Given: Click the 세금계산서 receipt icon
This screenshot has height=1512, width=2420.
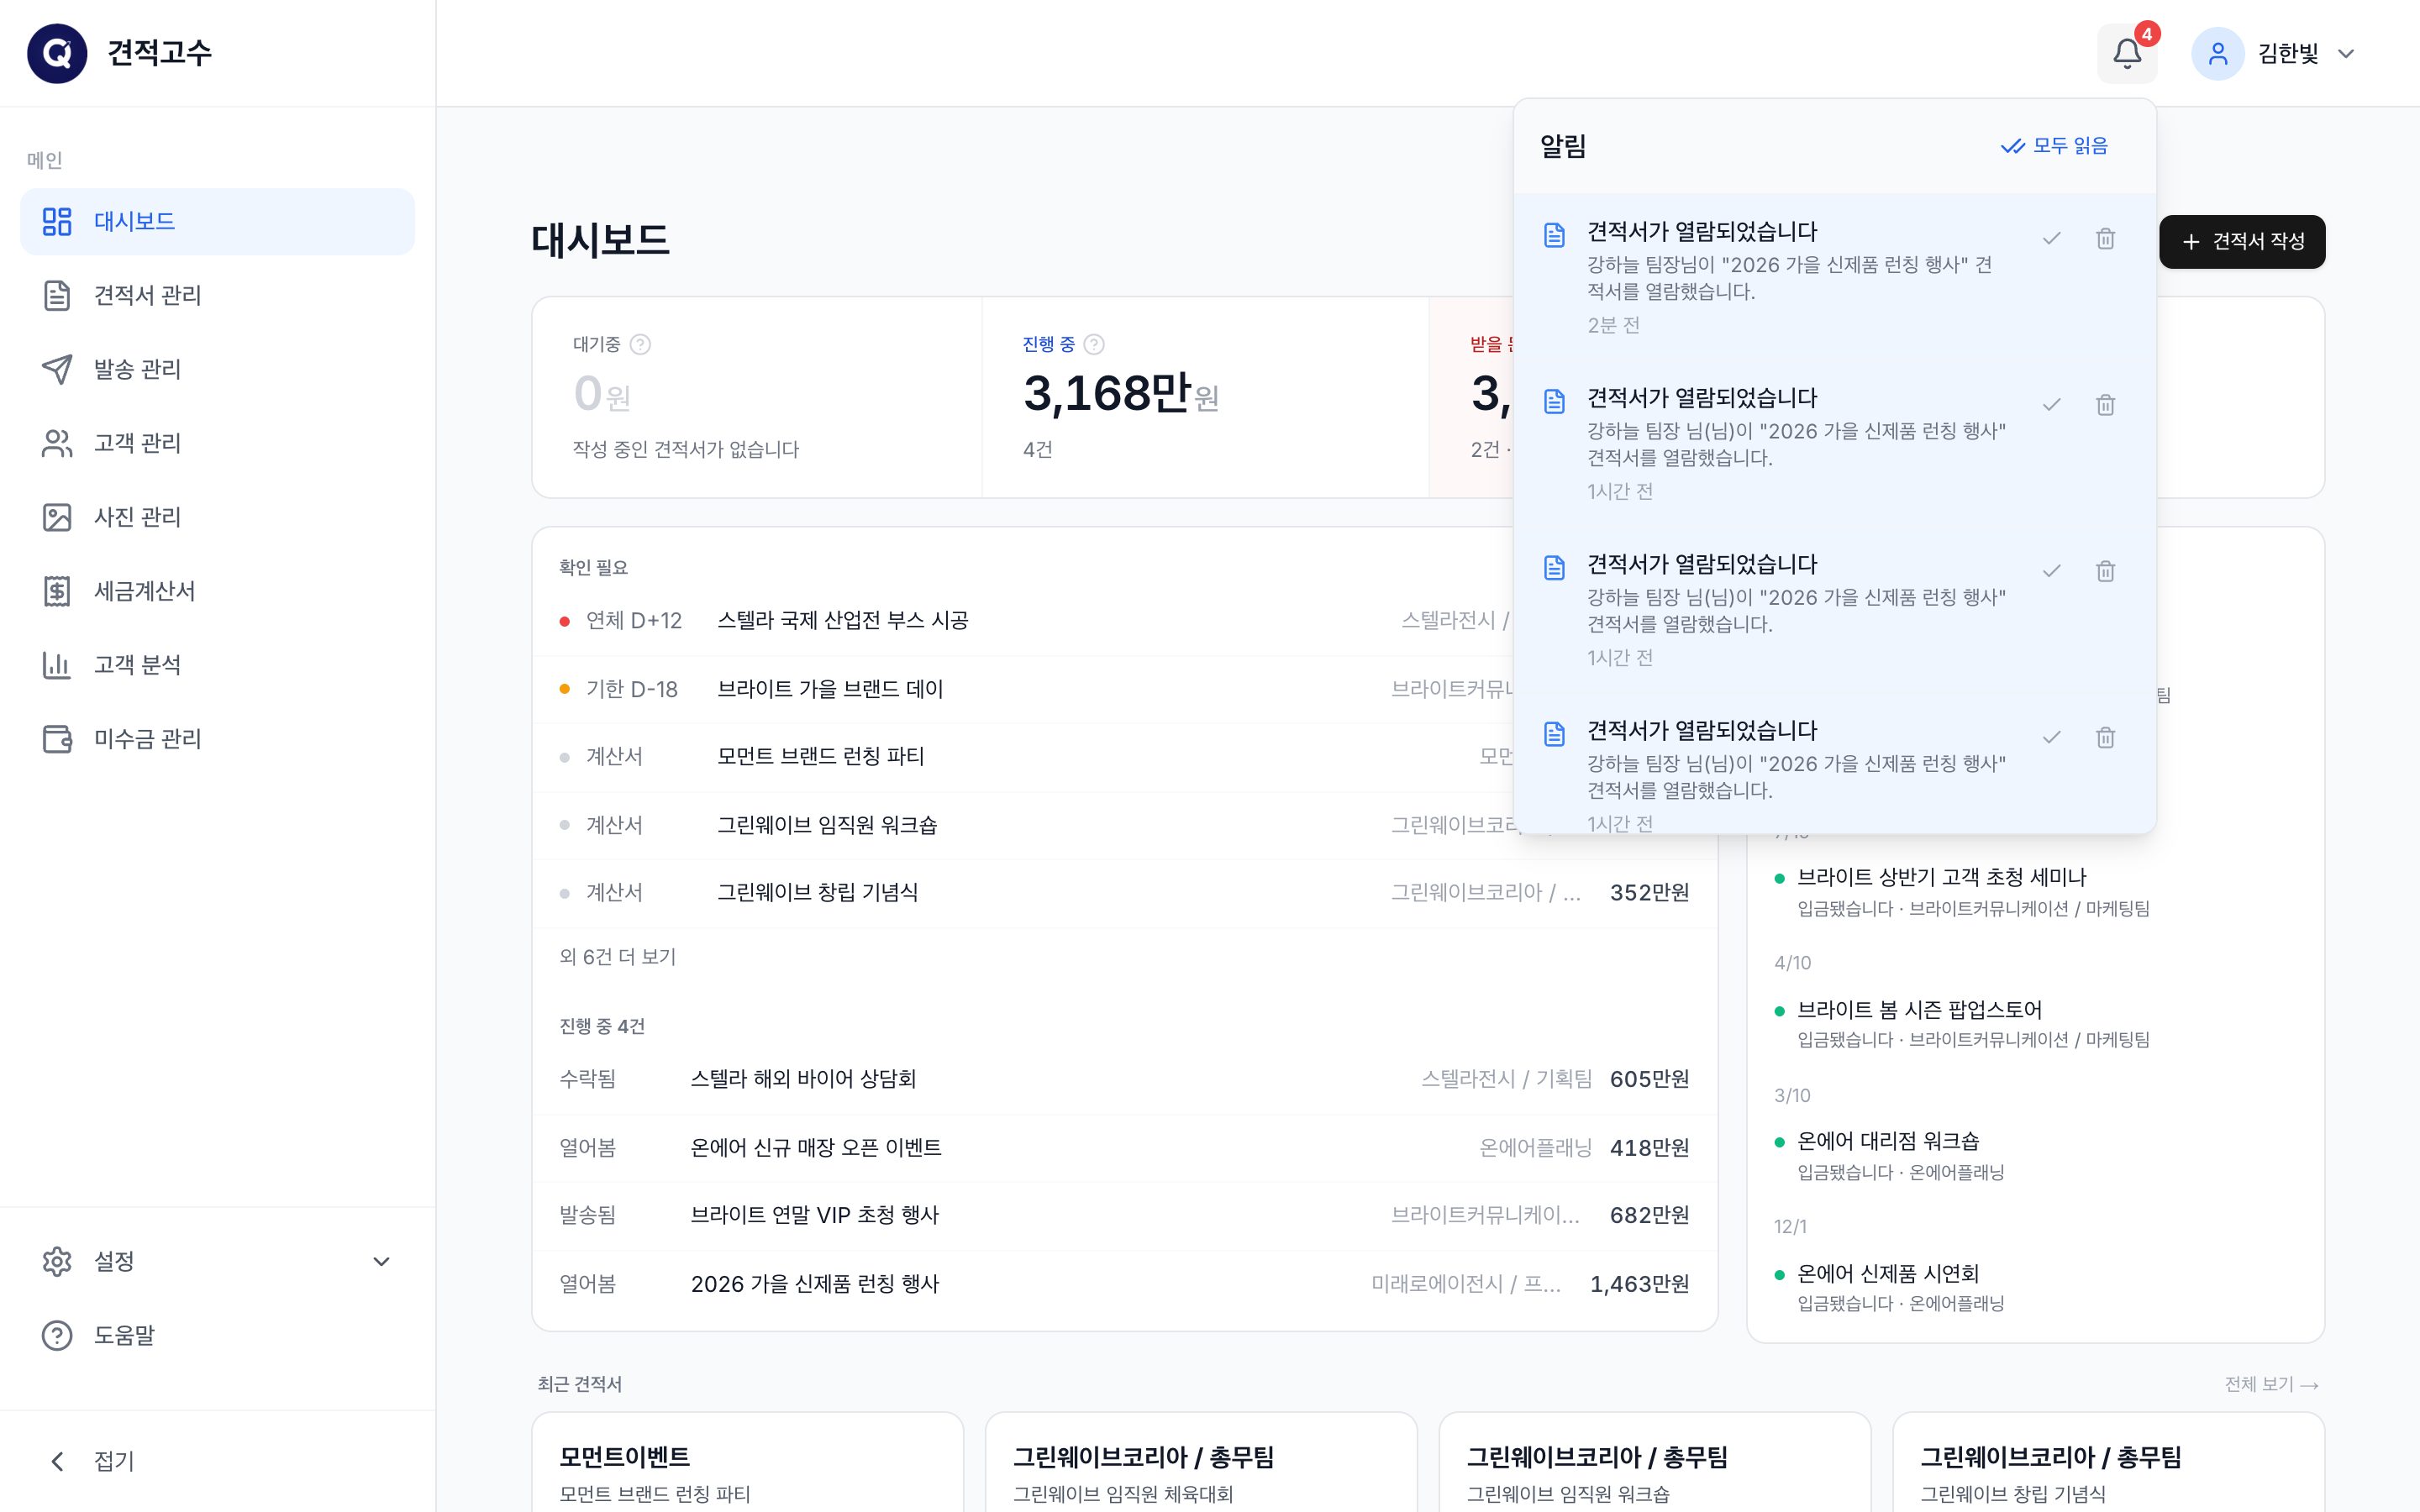Looking at the screenshot, I should 57,591.
